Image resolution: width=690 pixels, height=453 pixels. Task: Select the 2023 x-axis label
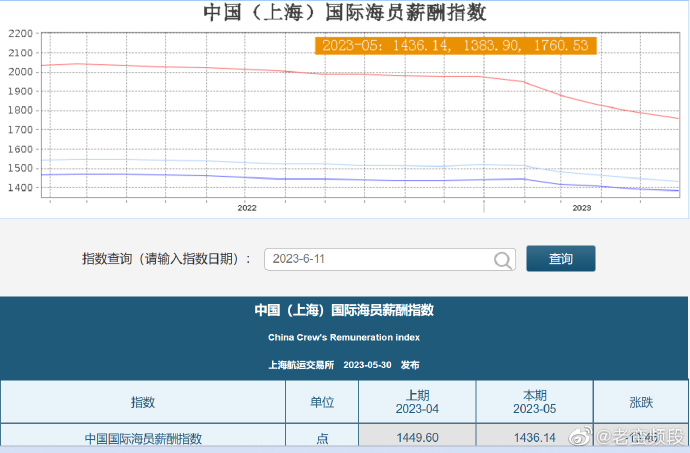pyautogui.click(x=581, y=208)
